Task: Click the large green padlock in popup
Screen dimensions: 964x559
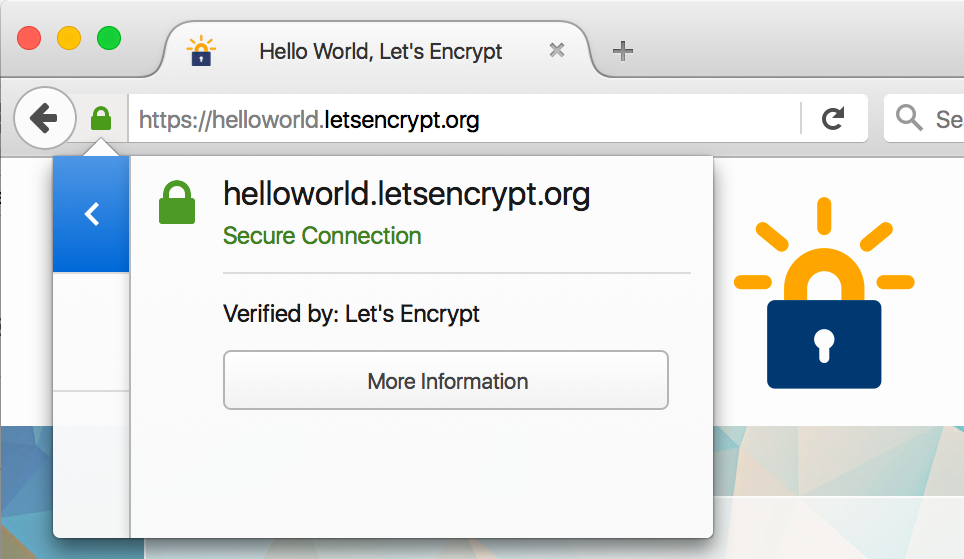Action: (x=177, y=202)
